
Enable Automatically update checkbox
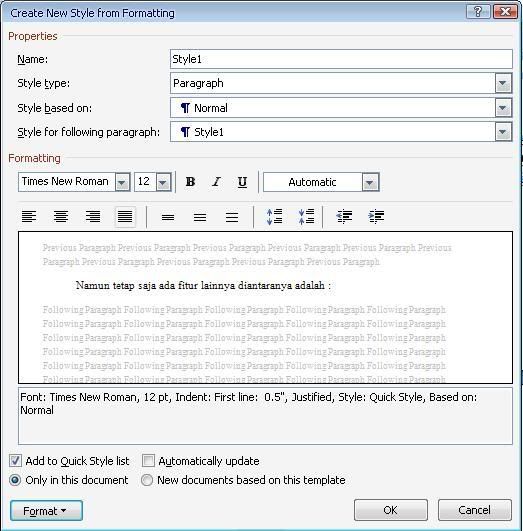148,461
